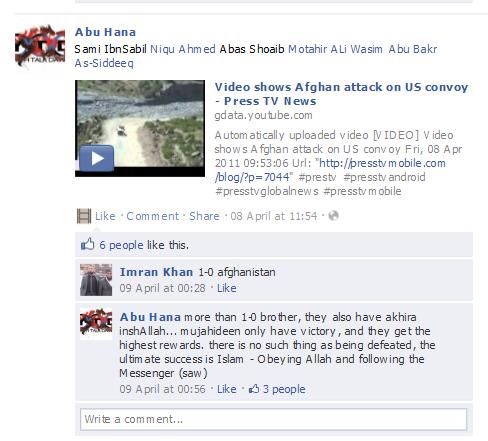Open the presstvmobile.com blog URL
The height and width of the screenshot is (441, 488).
pos(330,170)
